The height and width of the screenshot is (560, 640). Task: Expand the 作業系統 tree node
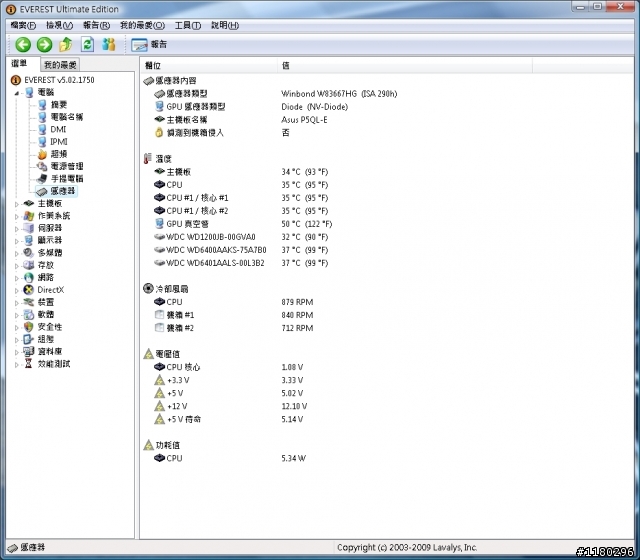click(17, 216)
